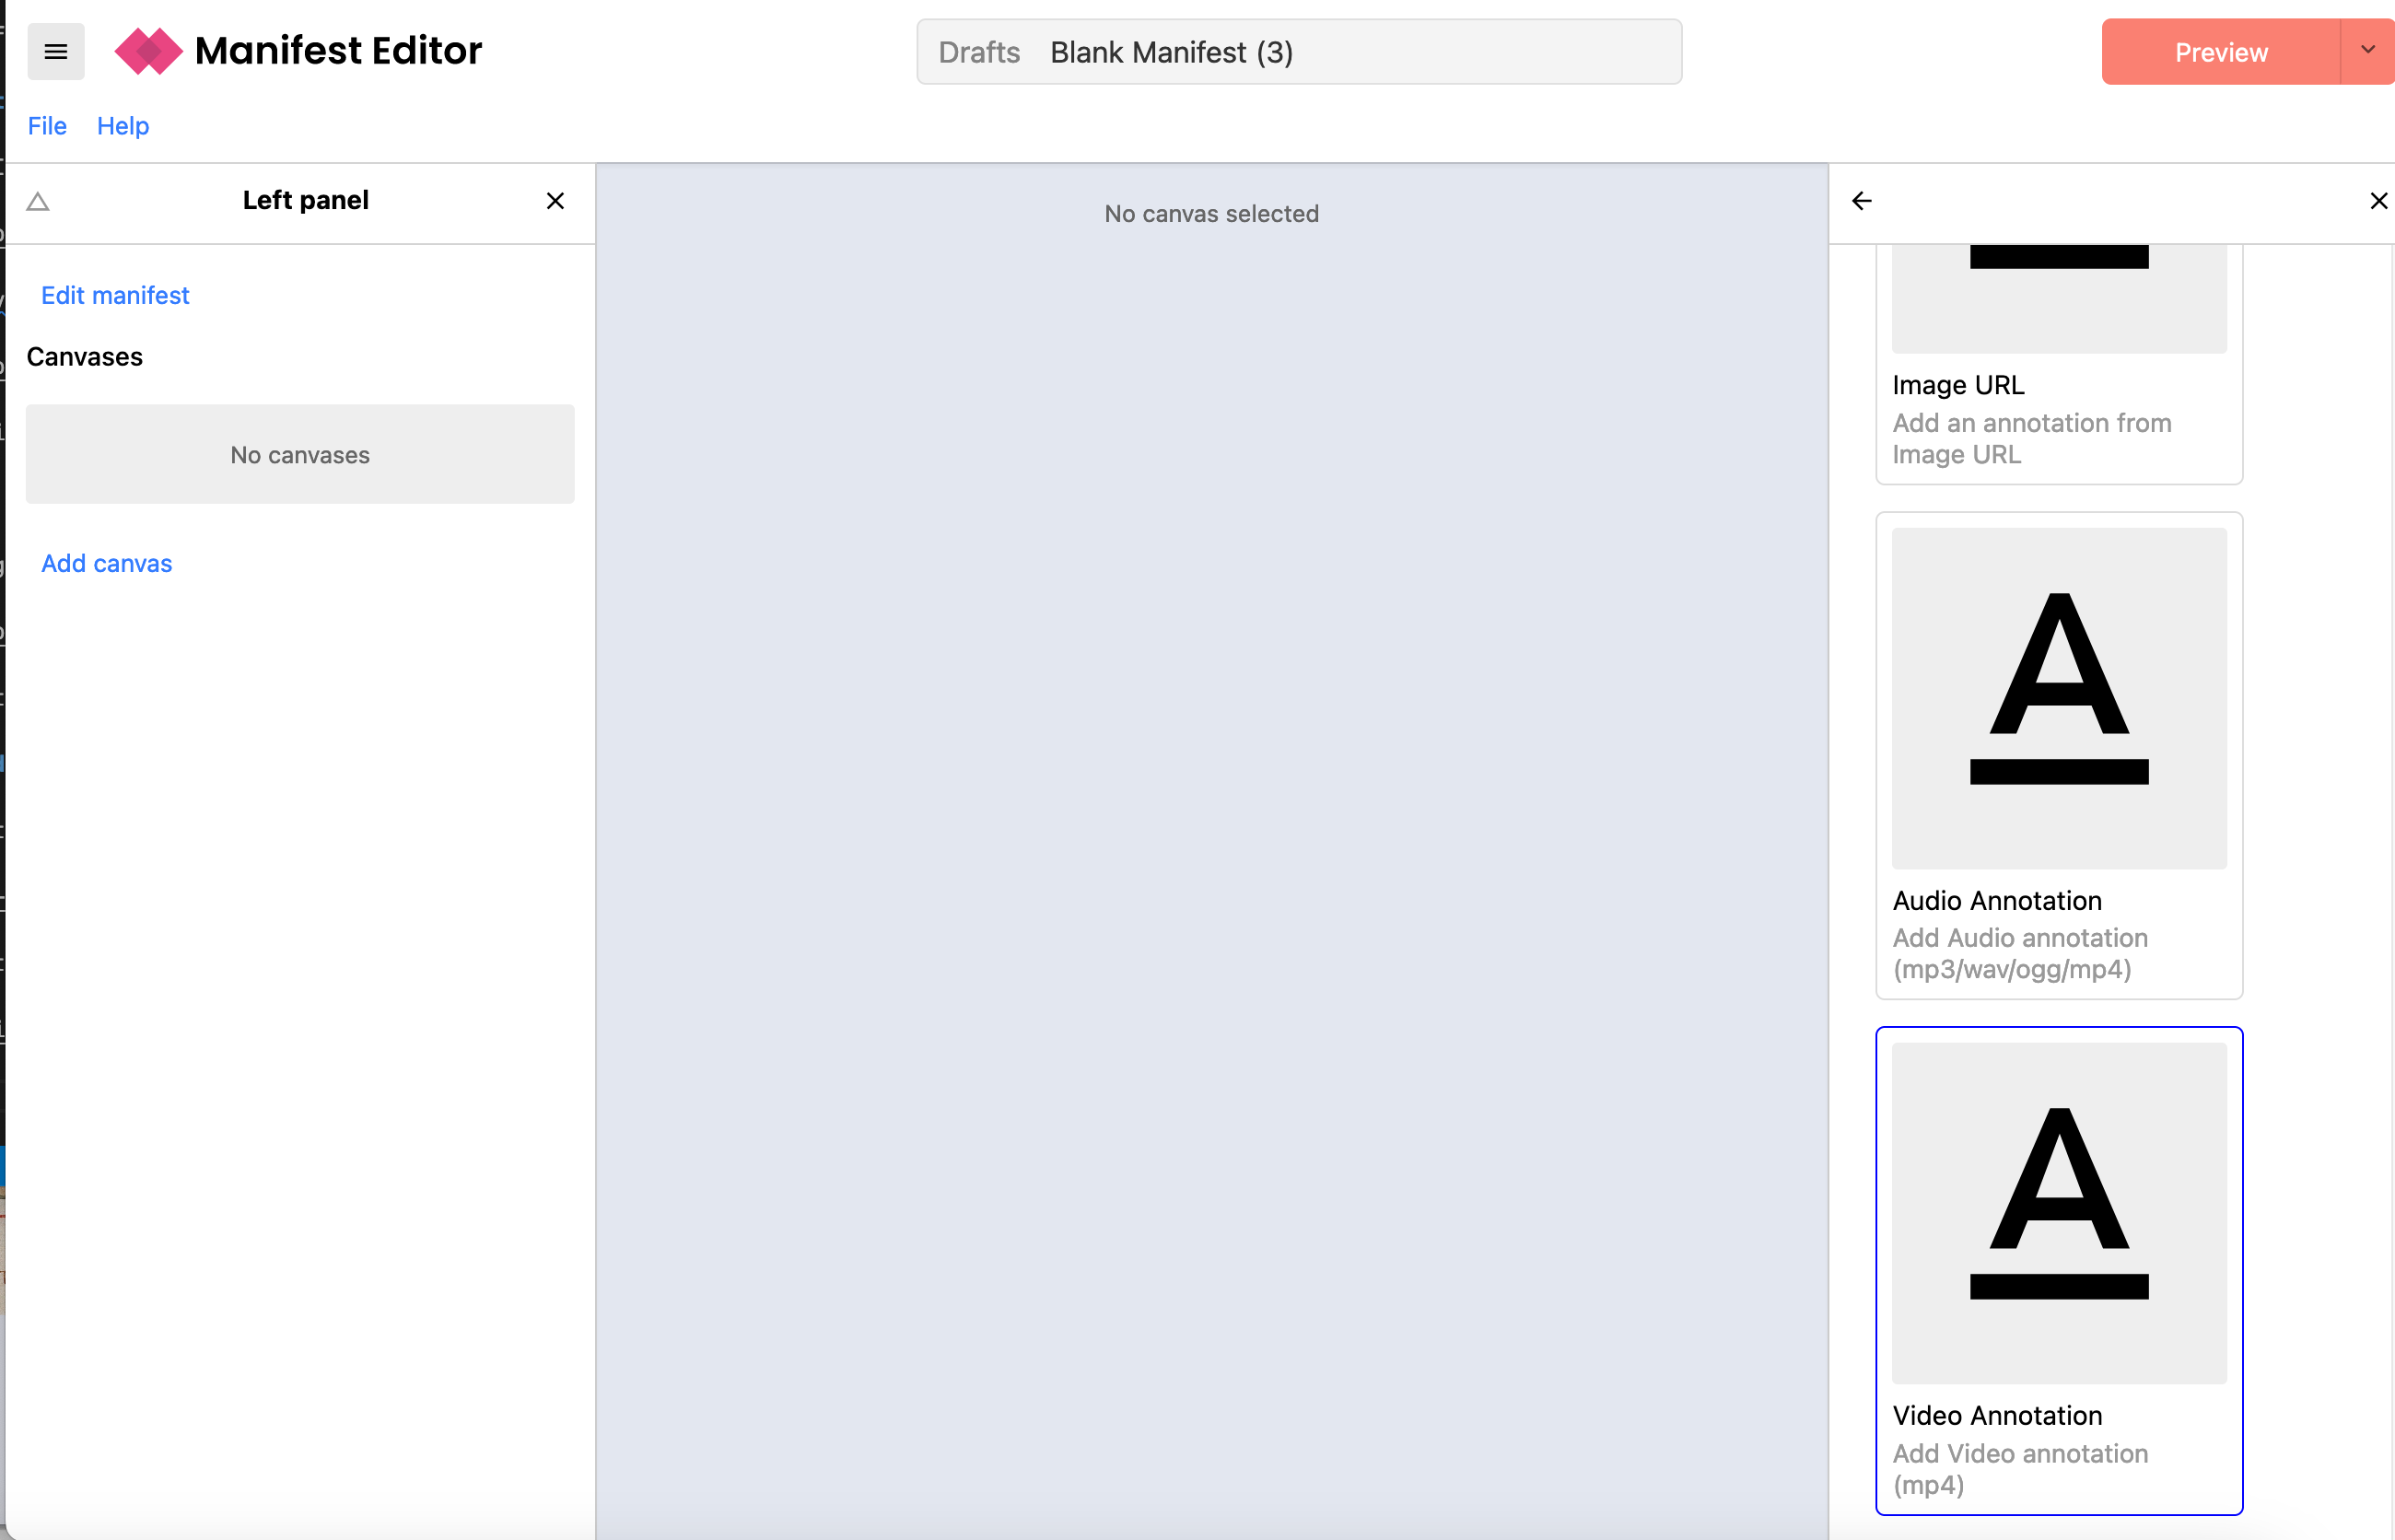Click the Preview button
The image size is (2395, 1540).
point(2219,51)
